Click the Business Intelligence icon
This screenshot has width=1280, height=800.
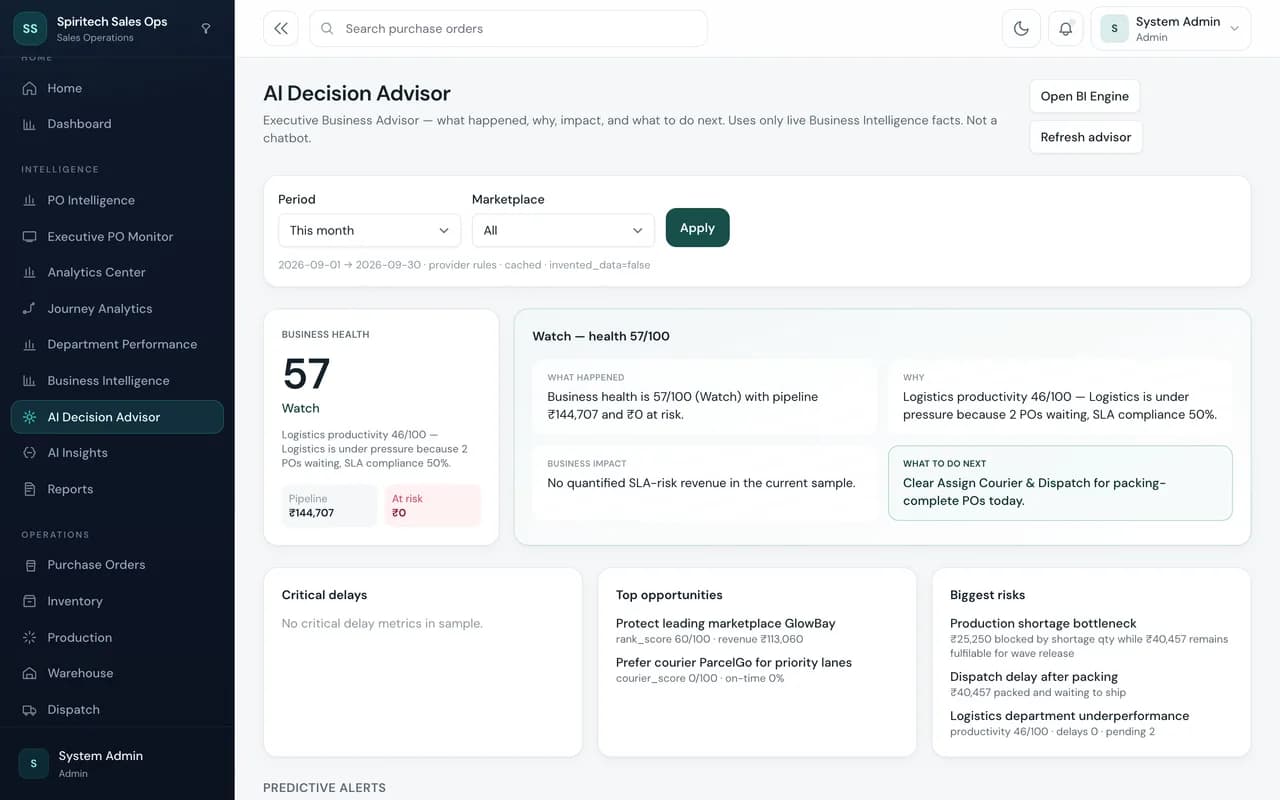[29, 381]
